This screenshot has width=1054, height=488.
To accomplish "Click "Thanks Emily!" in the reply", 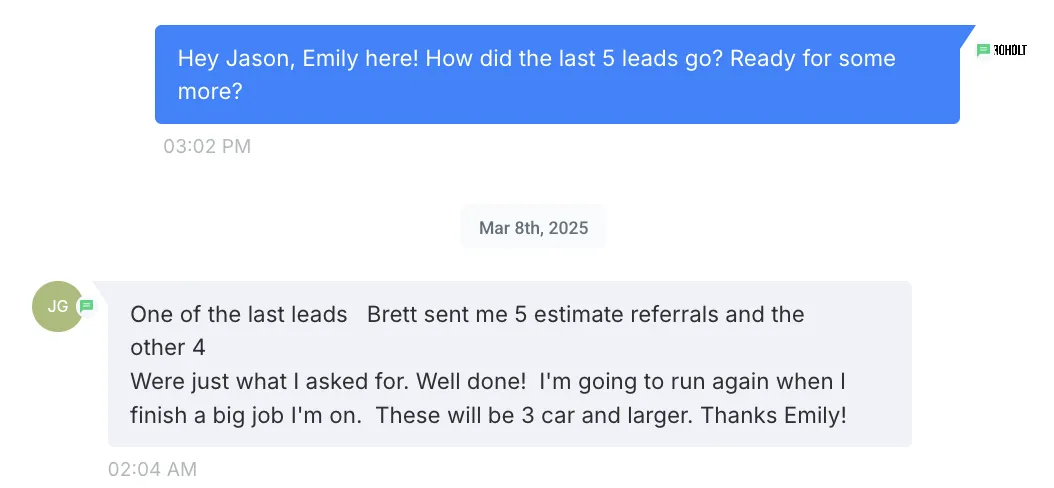I will [x=774, y=415].
